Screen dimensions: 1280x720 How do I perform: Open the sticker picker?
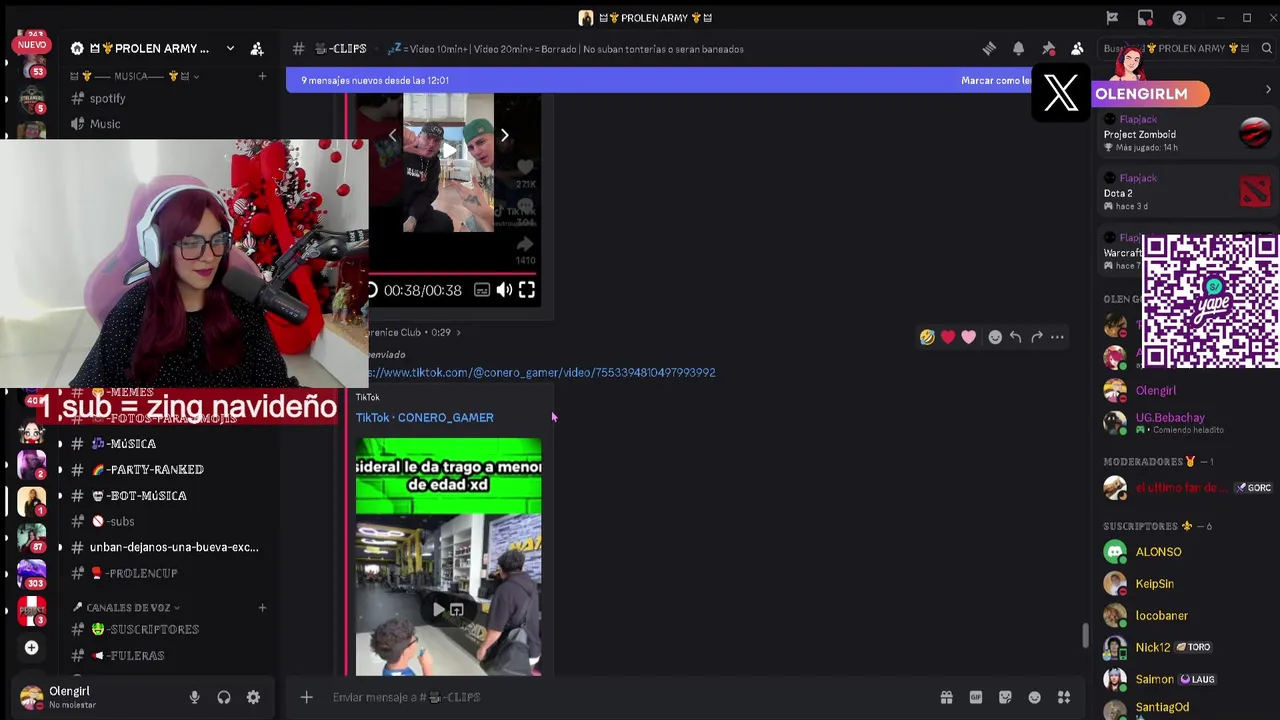pos(1005,697)
